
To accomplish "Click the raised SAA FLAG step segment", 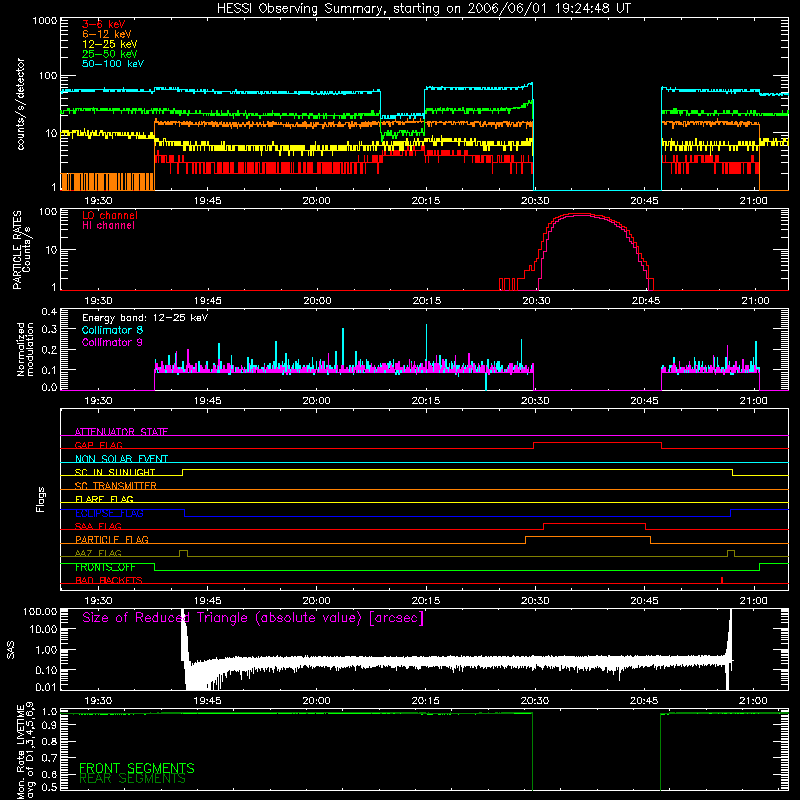I will pos(594,524).
